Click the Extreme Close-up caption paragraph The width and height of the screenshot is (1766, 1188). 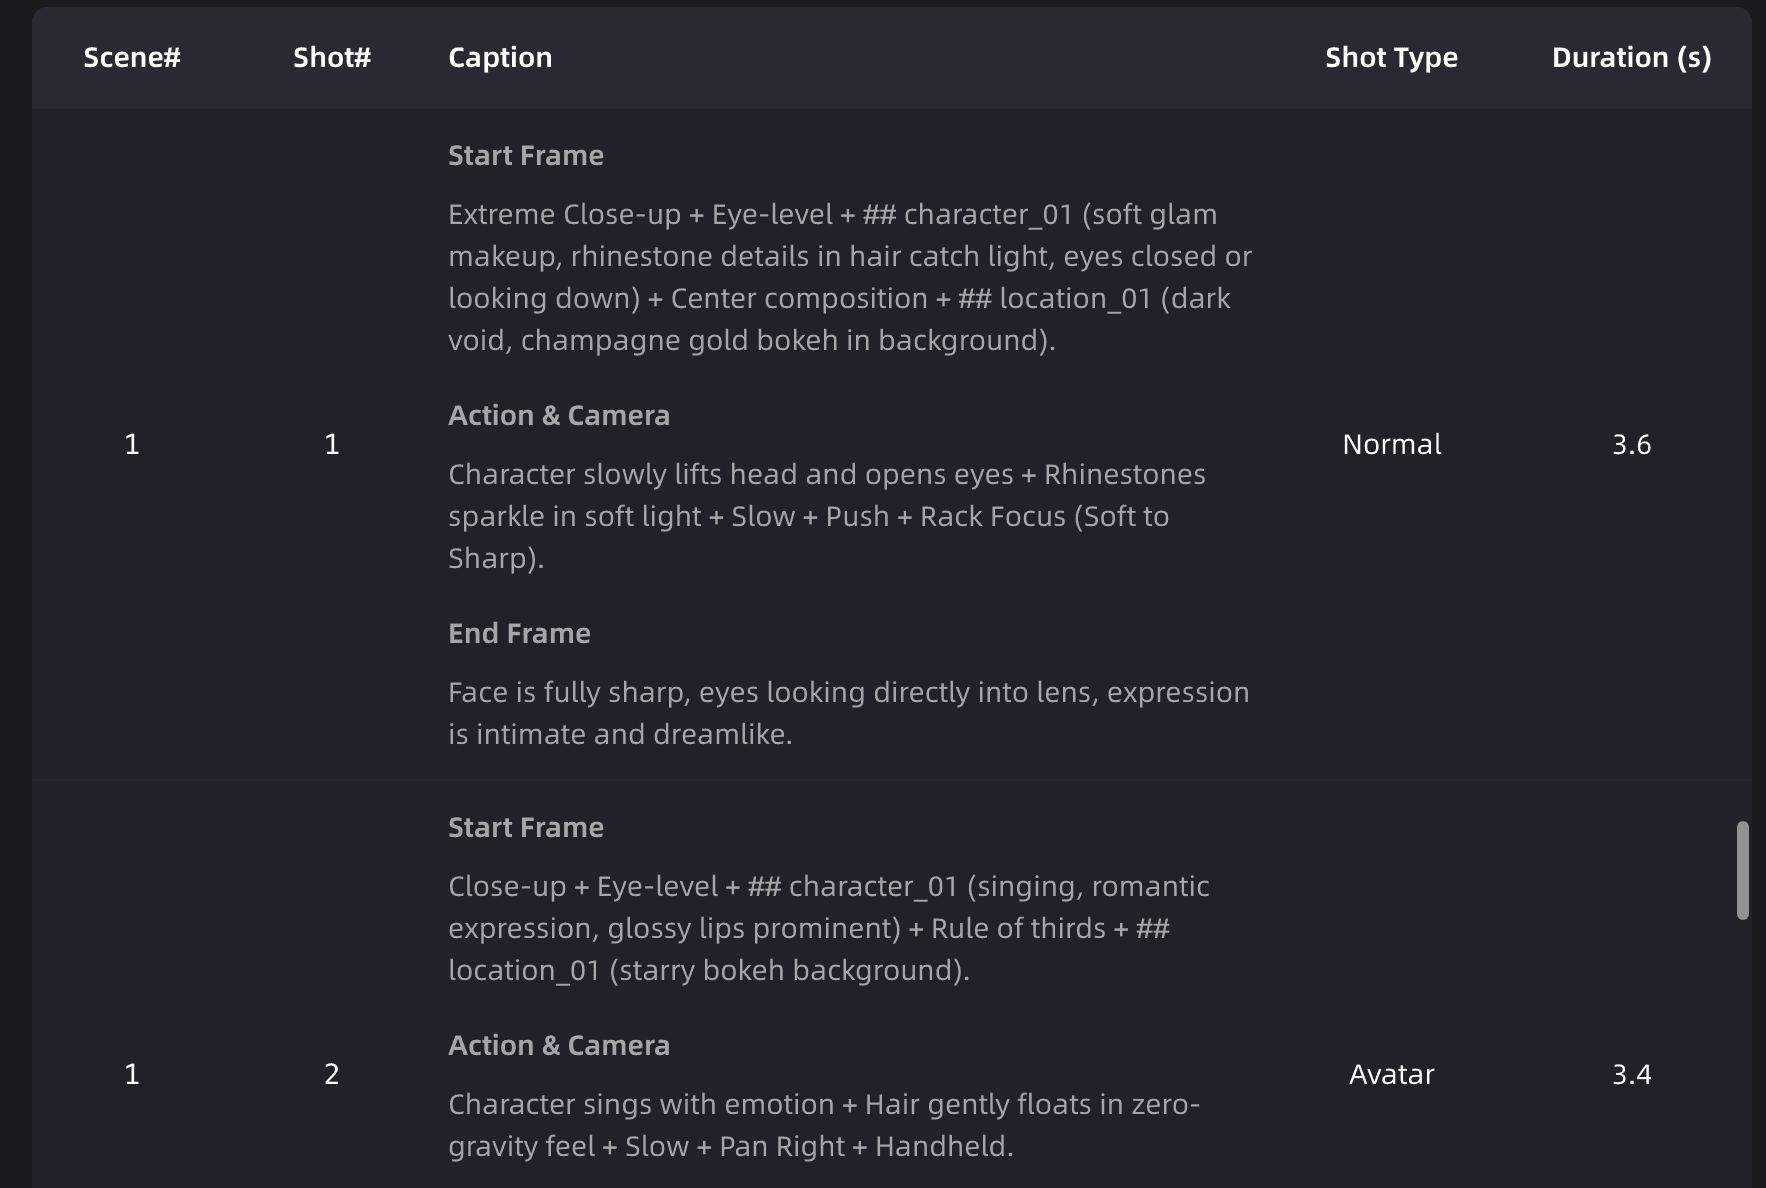click(x=849, y=278)
